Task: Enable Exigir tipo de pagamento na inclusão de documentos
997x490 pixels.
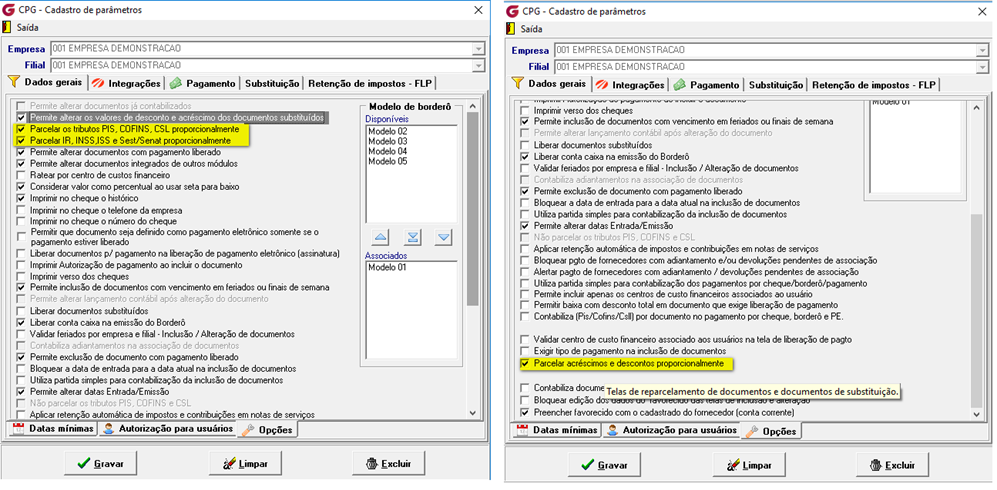Action: tap(525, 351)
